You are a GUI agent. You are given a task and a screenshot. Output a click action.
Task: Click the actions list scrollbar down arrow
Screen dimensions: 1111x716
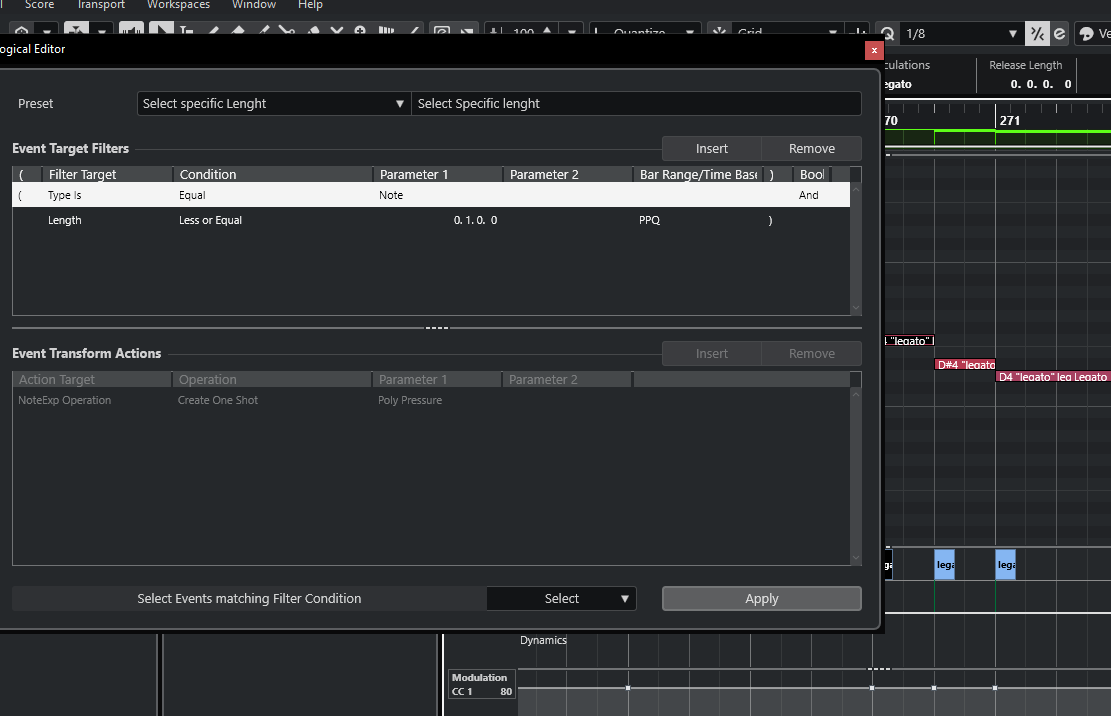(x=856, y=557)
